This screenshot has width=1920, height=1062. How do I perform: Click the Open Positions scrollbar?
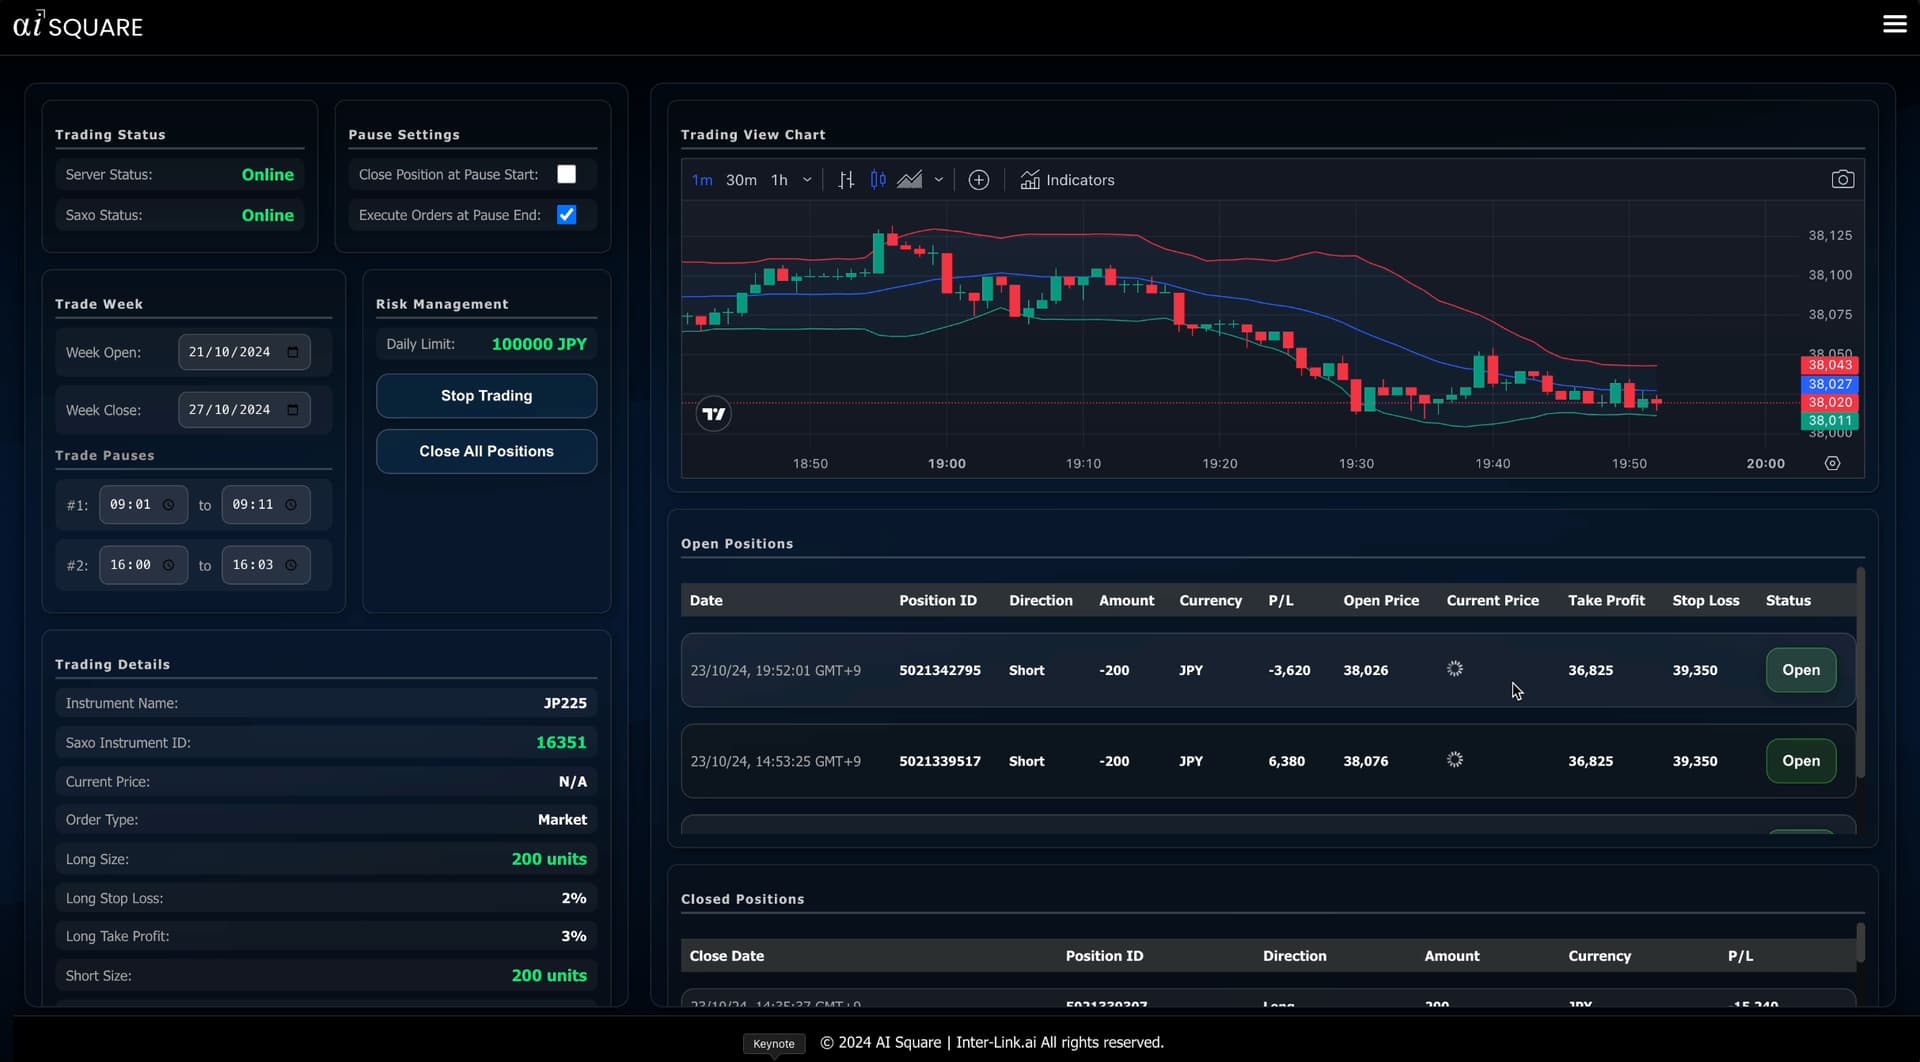click(x=1860, y=673)
